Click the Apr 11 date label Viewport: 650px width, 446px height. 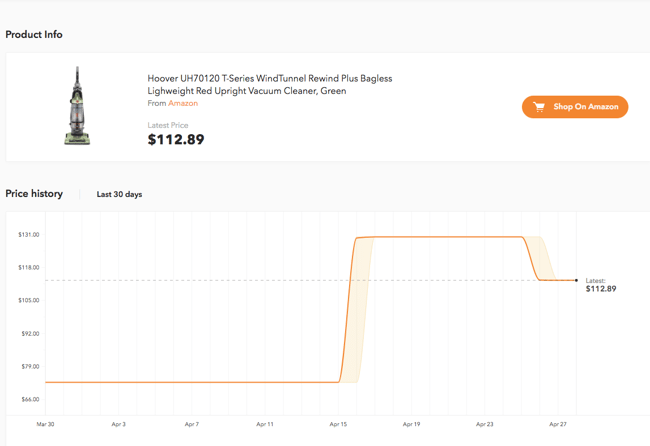(265, 424)
